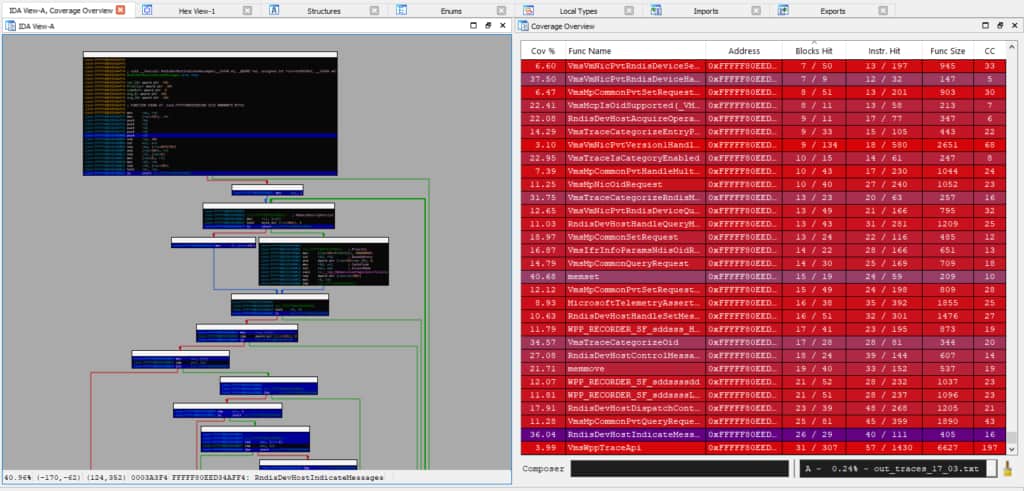Click the Local Types tab icon
This screenshot has width=1024, height=491.
click(527, 10)
